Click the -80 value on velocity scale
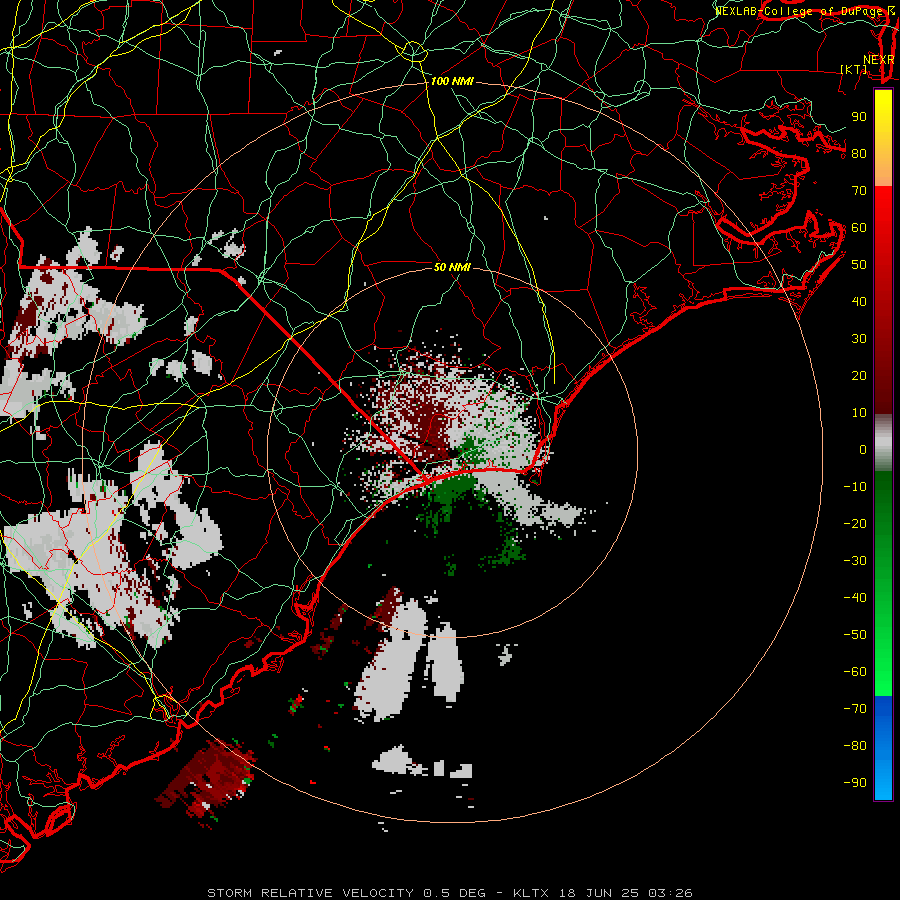The width and height of the screenshot is (900, 900). pyautogui.click(x=855, y=746)
